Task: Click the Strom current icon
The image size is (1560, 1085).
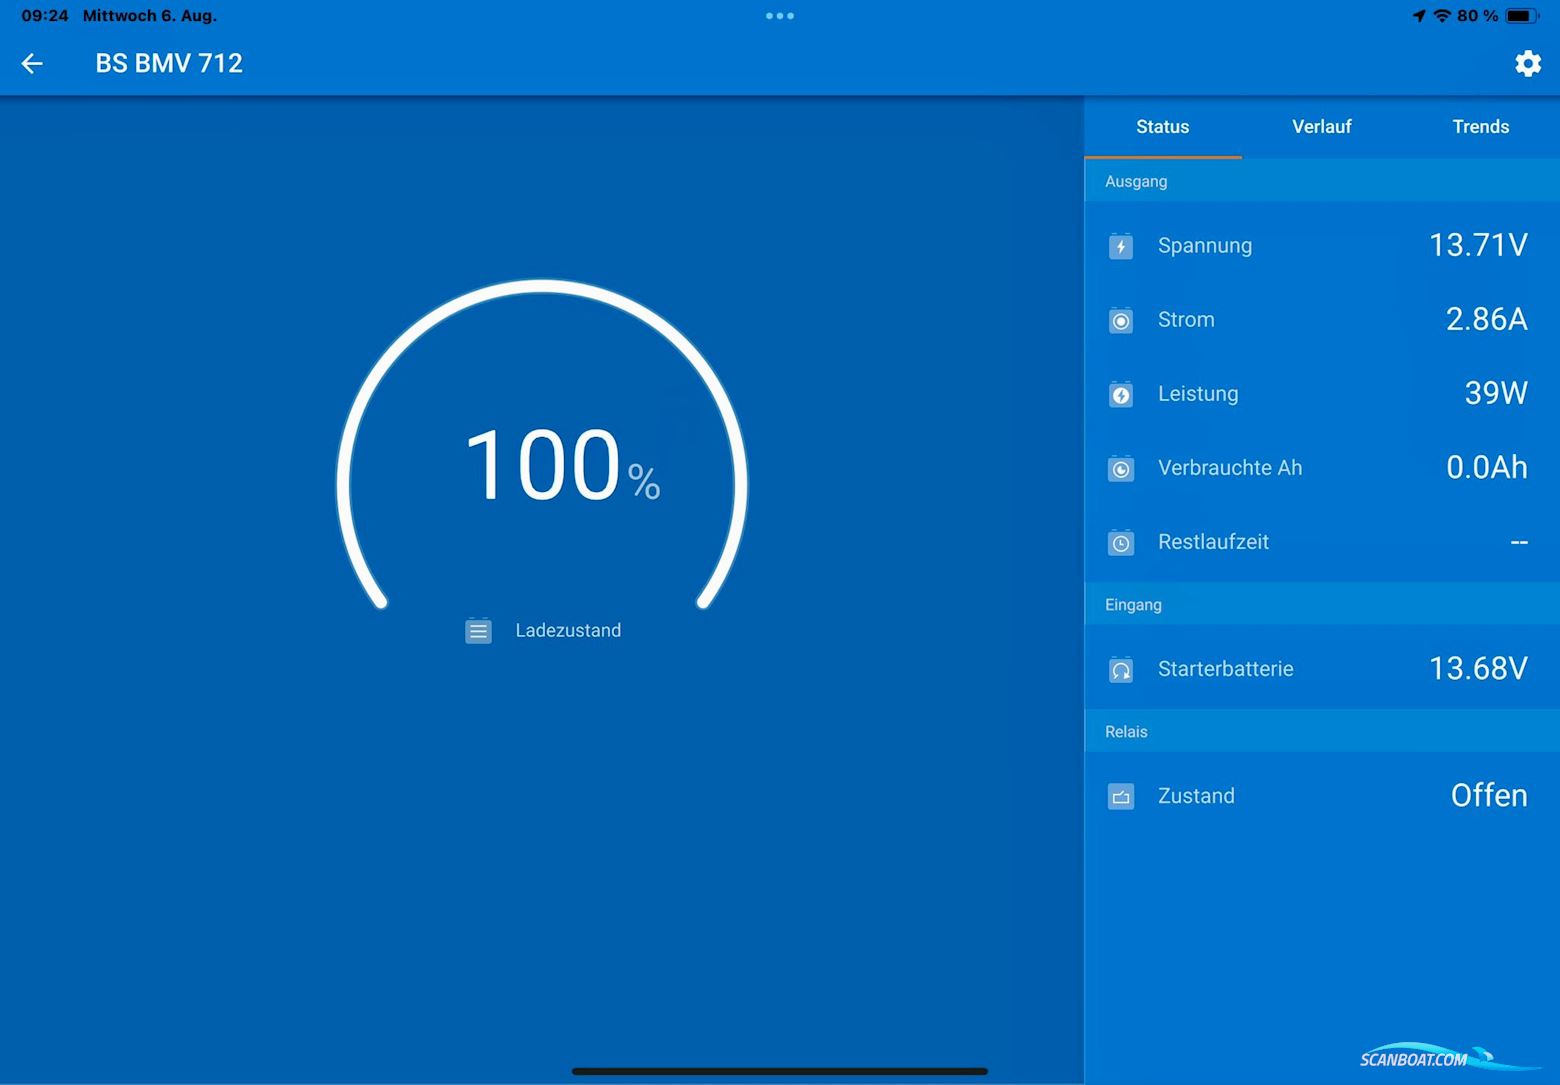Action: [x=1121, y=320]
